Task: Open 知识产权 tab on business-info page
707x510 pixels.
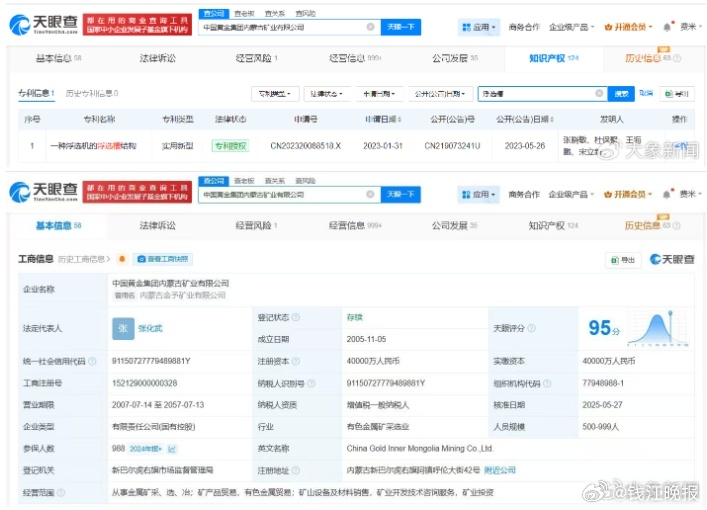Action: click(553, 225)
